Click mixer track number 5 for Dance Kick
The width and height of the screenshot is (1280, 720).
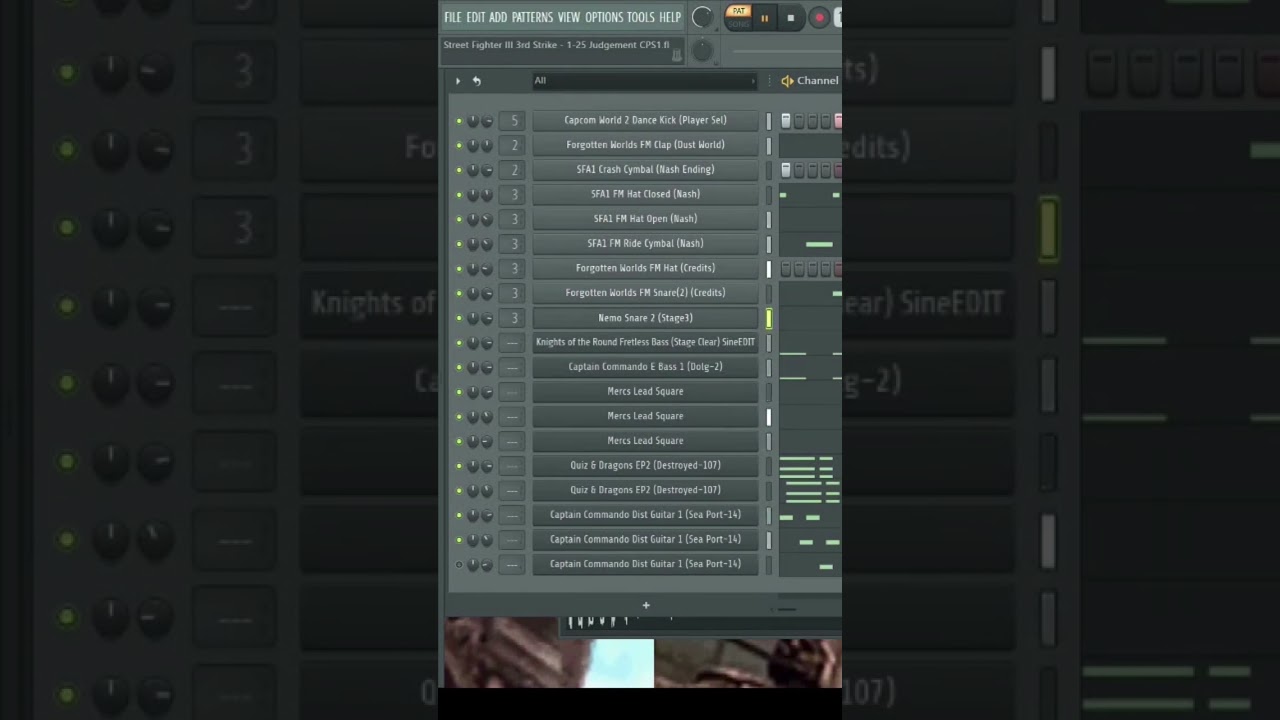point(514,121)
